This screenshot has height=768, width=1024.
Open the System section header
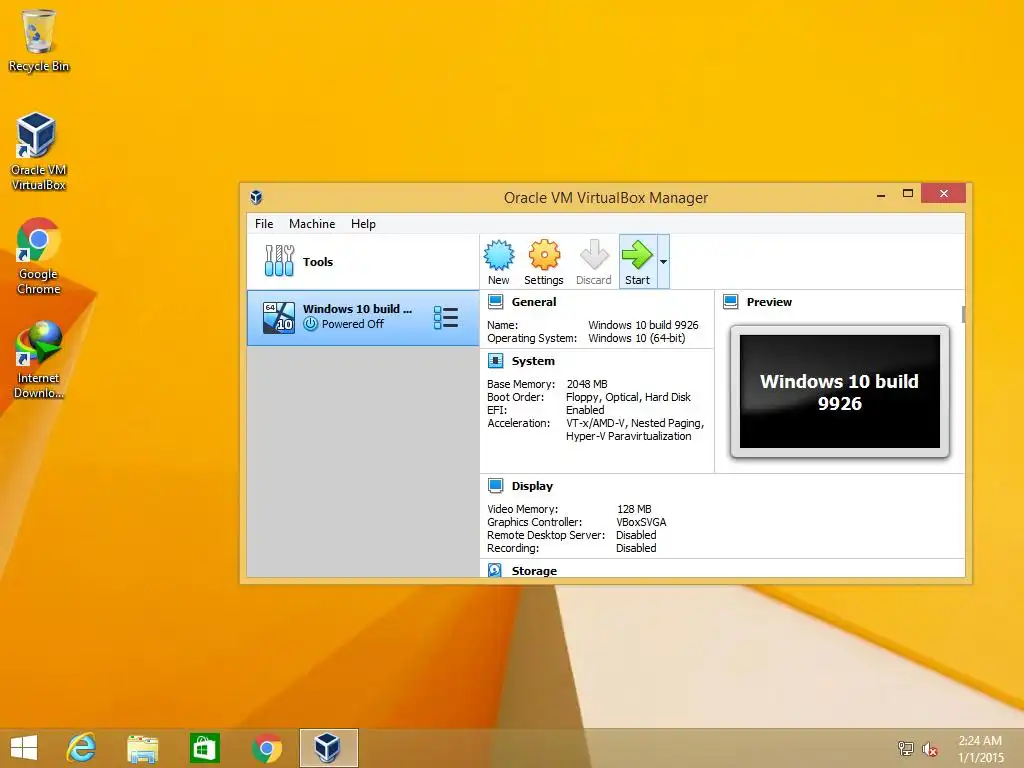[533, 361]
